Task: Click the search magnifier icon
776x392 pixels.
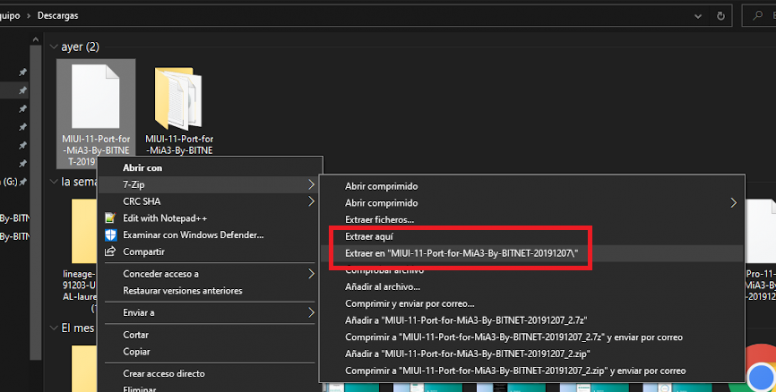Action: [x=757, y=16]
